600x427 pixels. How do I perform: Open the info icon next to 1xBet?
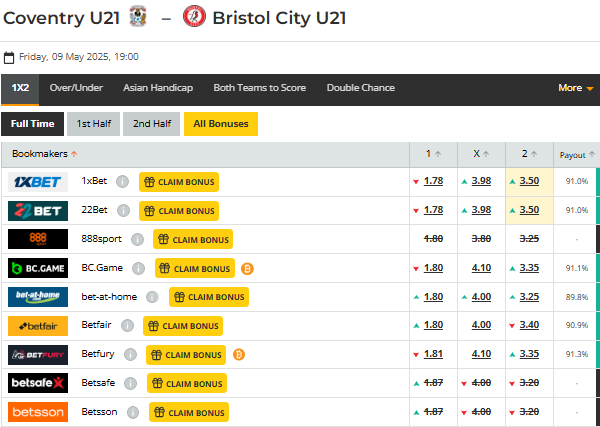[122, 182]
